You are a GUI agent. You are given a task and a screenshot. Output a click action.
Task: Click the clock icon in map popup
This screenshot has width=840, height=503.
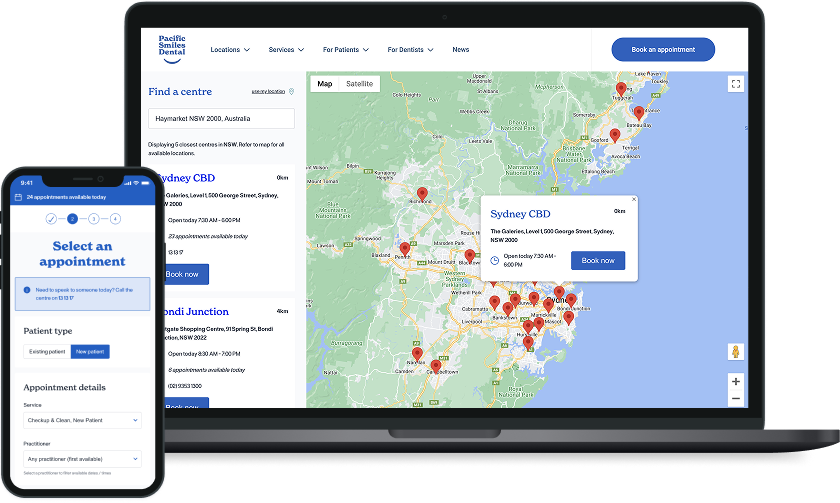pos(494,260)
